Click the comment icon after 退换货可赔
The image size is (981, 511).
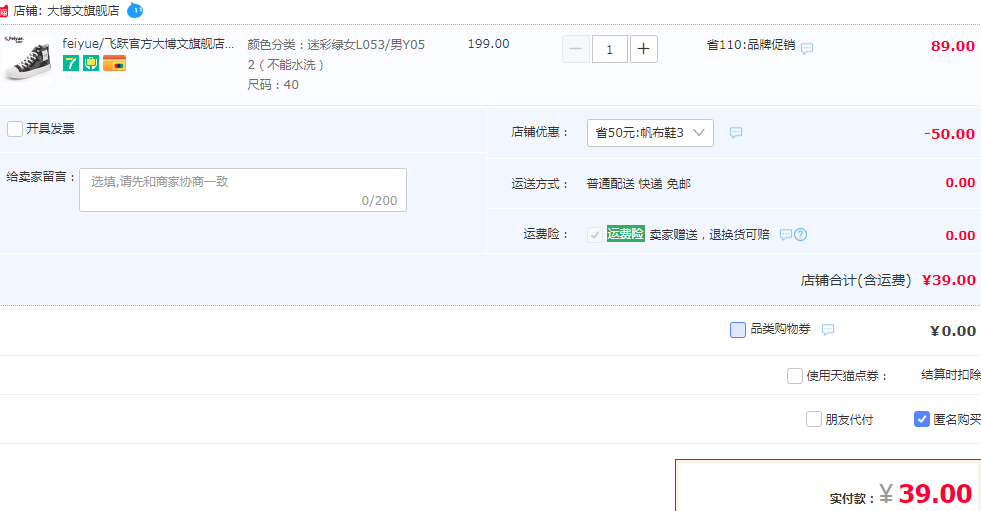coord(786,235)
